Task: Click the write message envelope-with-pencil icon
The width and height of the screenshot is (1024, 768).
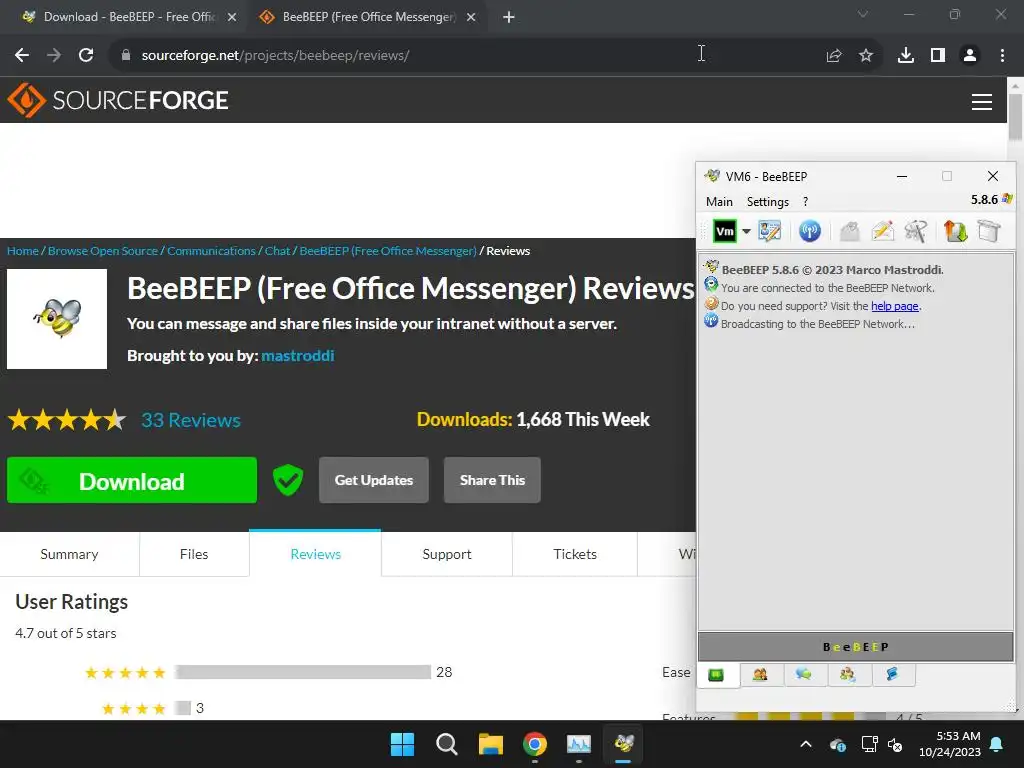Action: (883, 231)
